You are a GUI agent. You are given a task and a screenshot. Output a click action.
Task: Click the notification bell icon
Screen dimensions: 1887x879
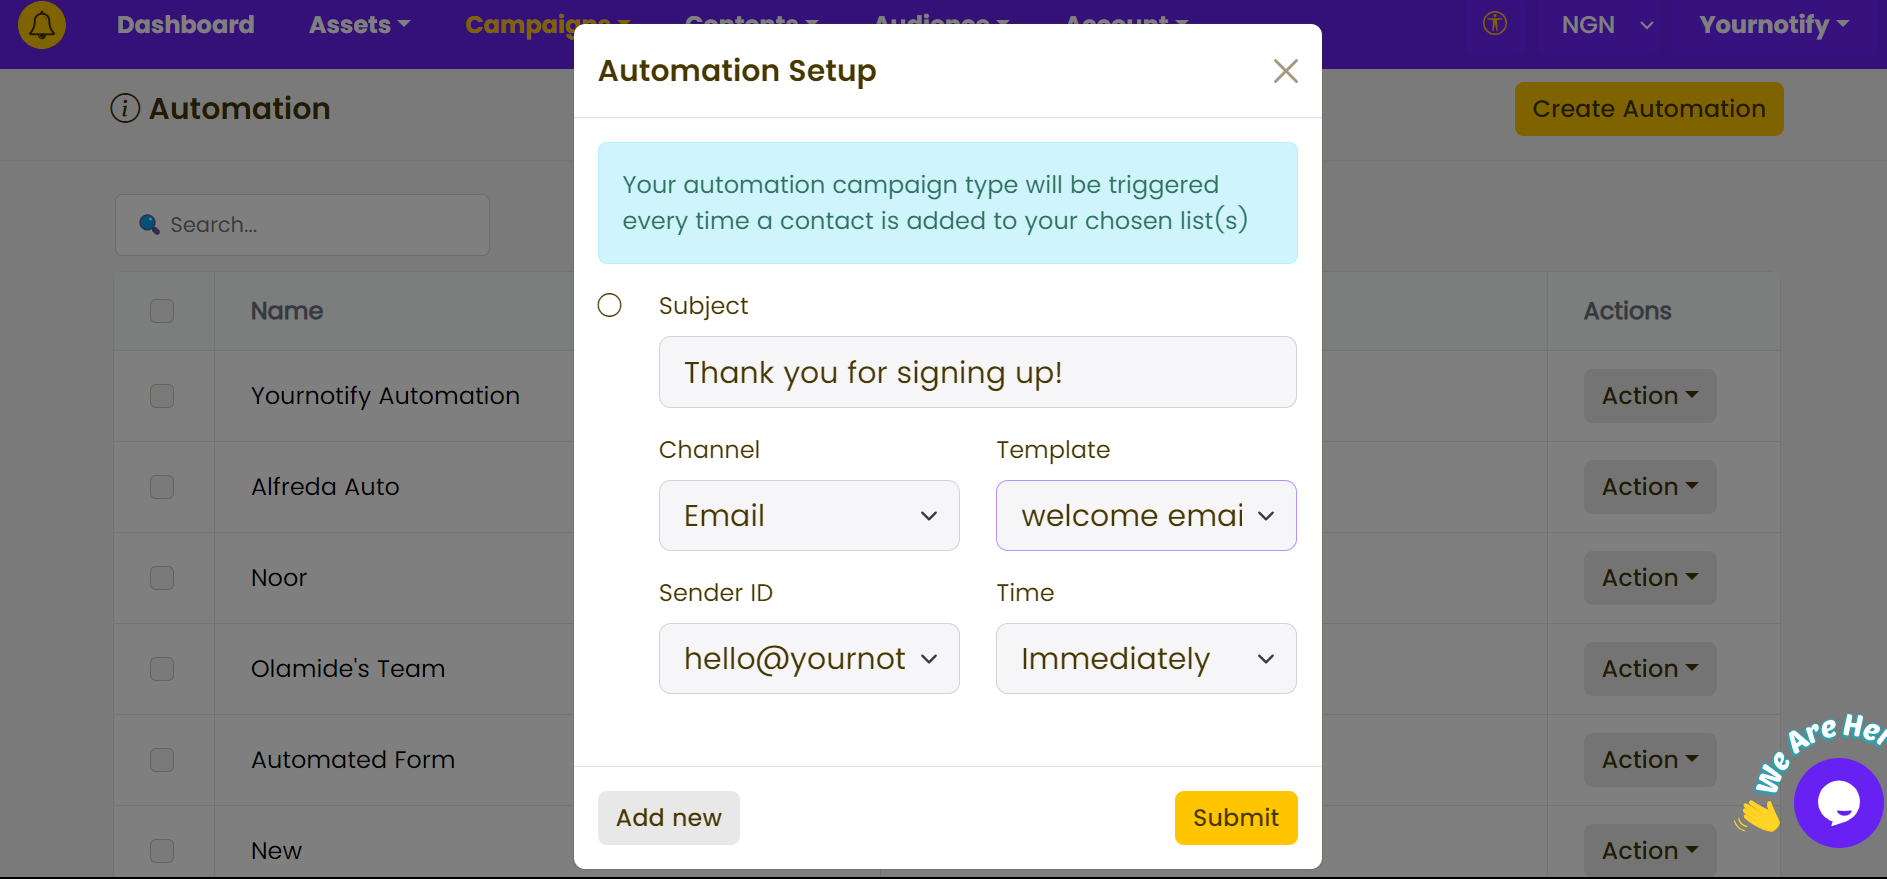[42, 25]
